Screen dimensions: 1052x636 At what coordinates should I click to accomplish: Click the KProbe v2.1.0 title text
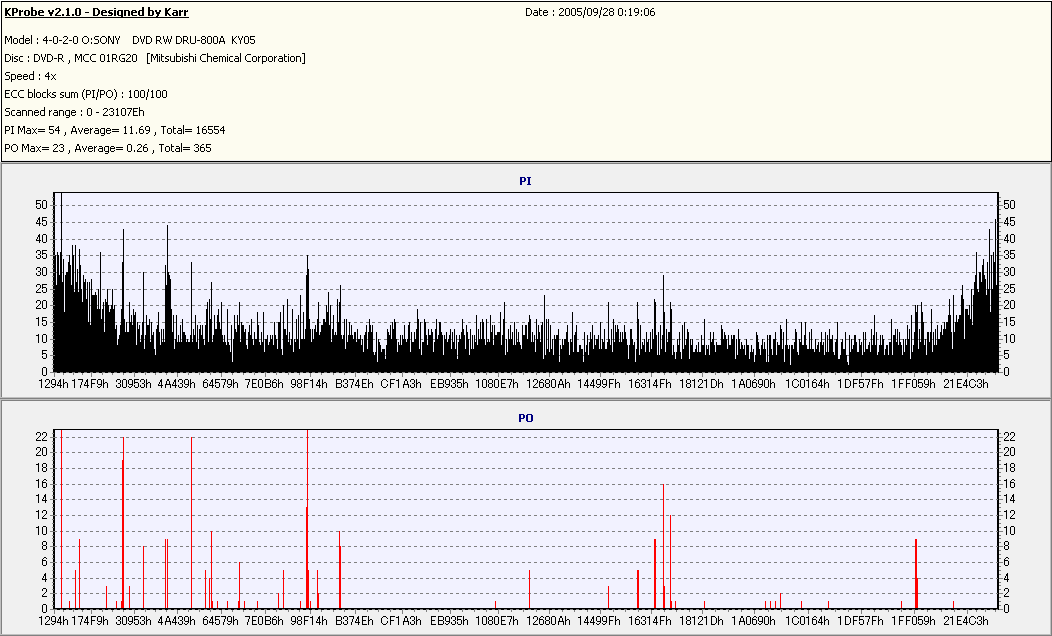click(97, 13)
